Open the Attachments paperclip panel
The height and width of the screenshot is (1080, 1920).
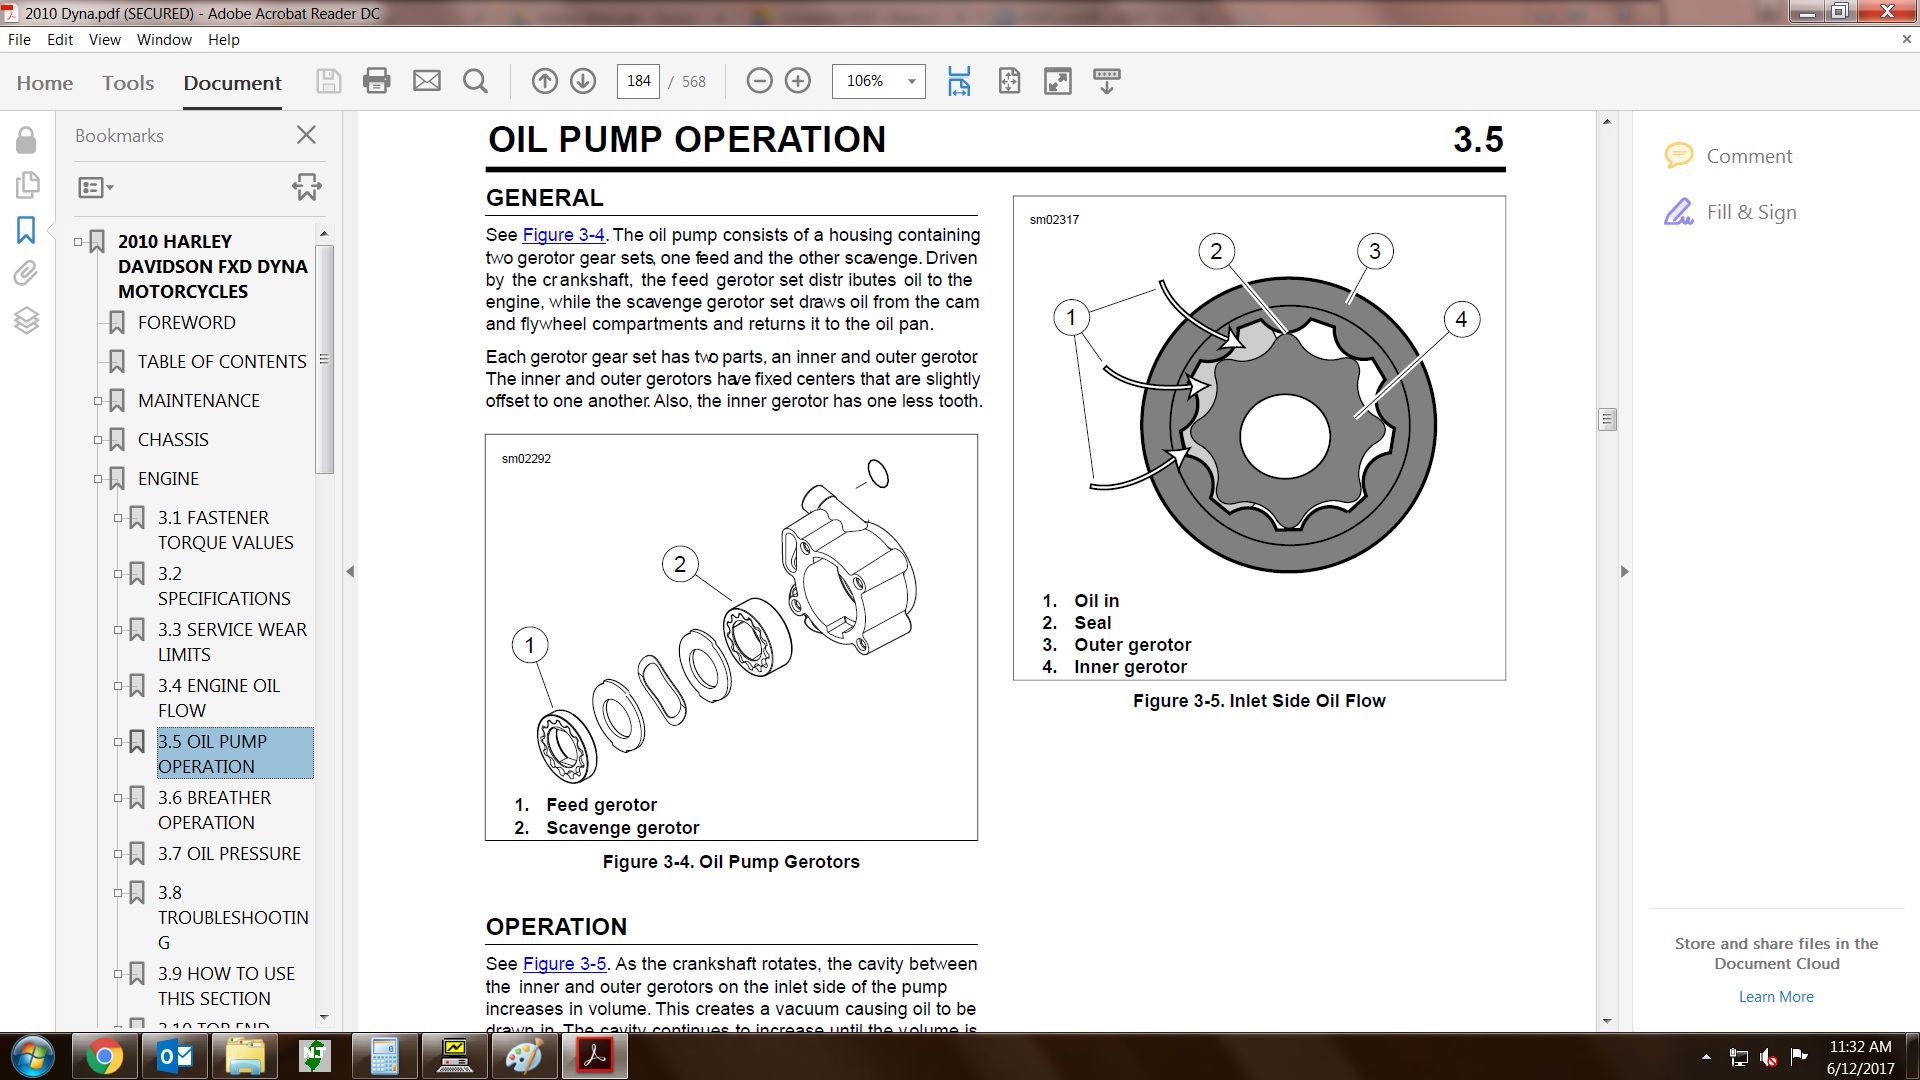pyautogui.click(x=26, y=273)
